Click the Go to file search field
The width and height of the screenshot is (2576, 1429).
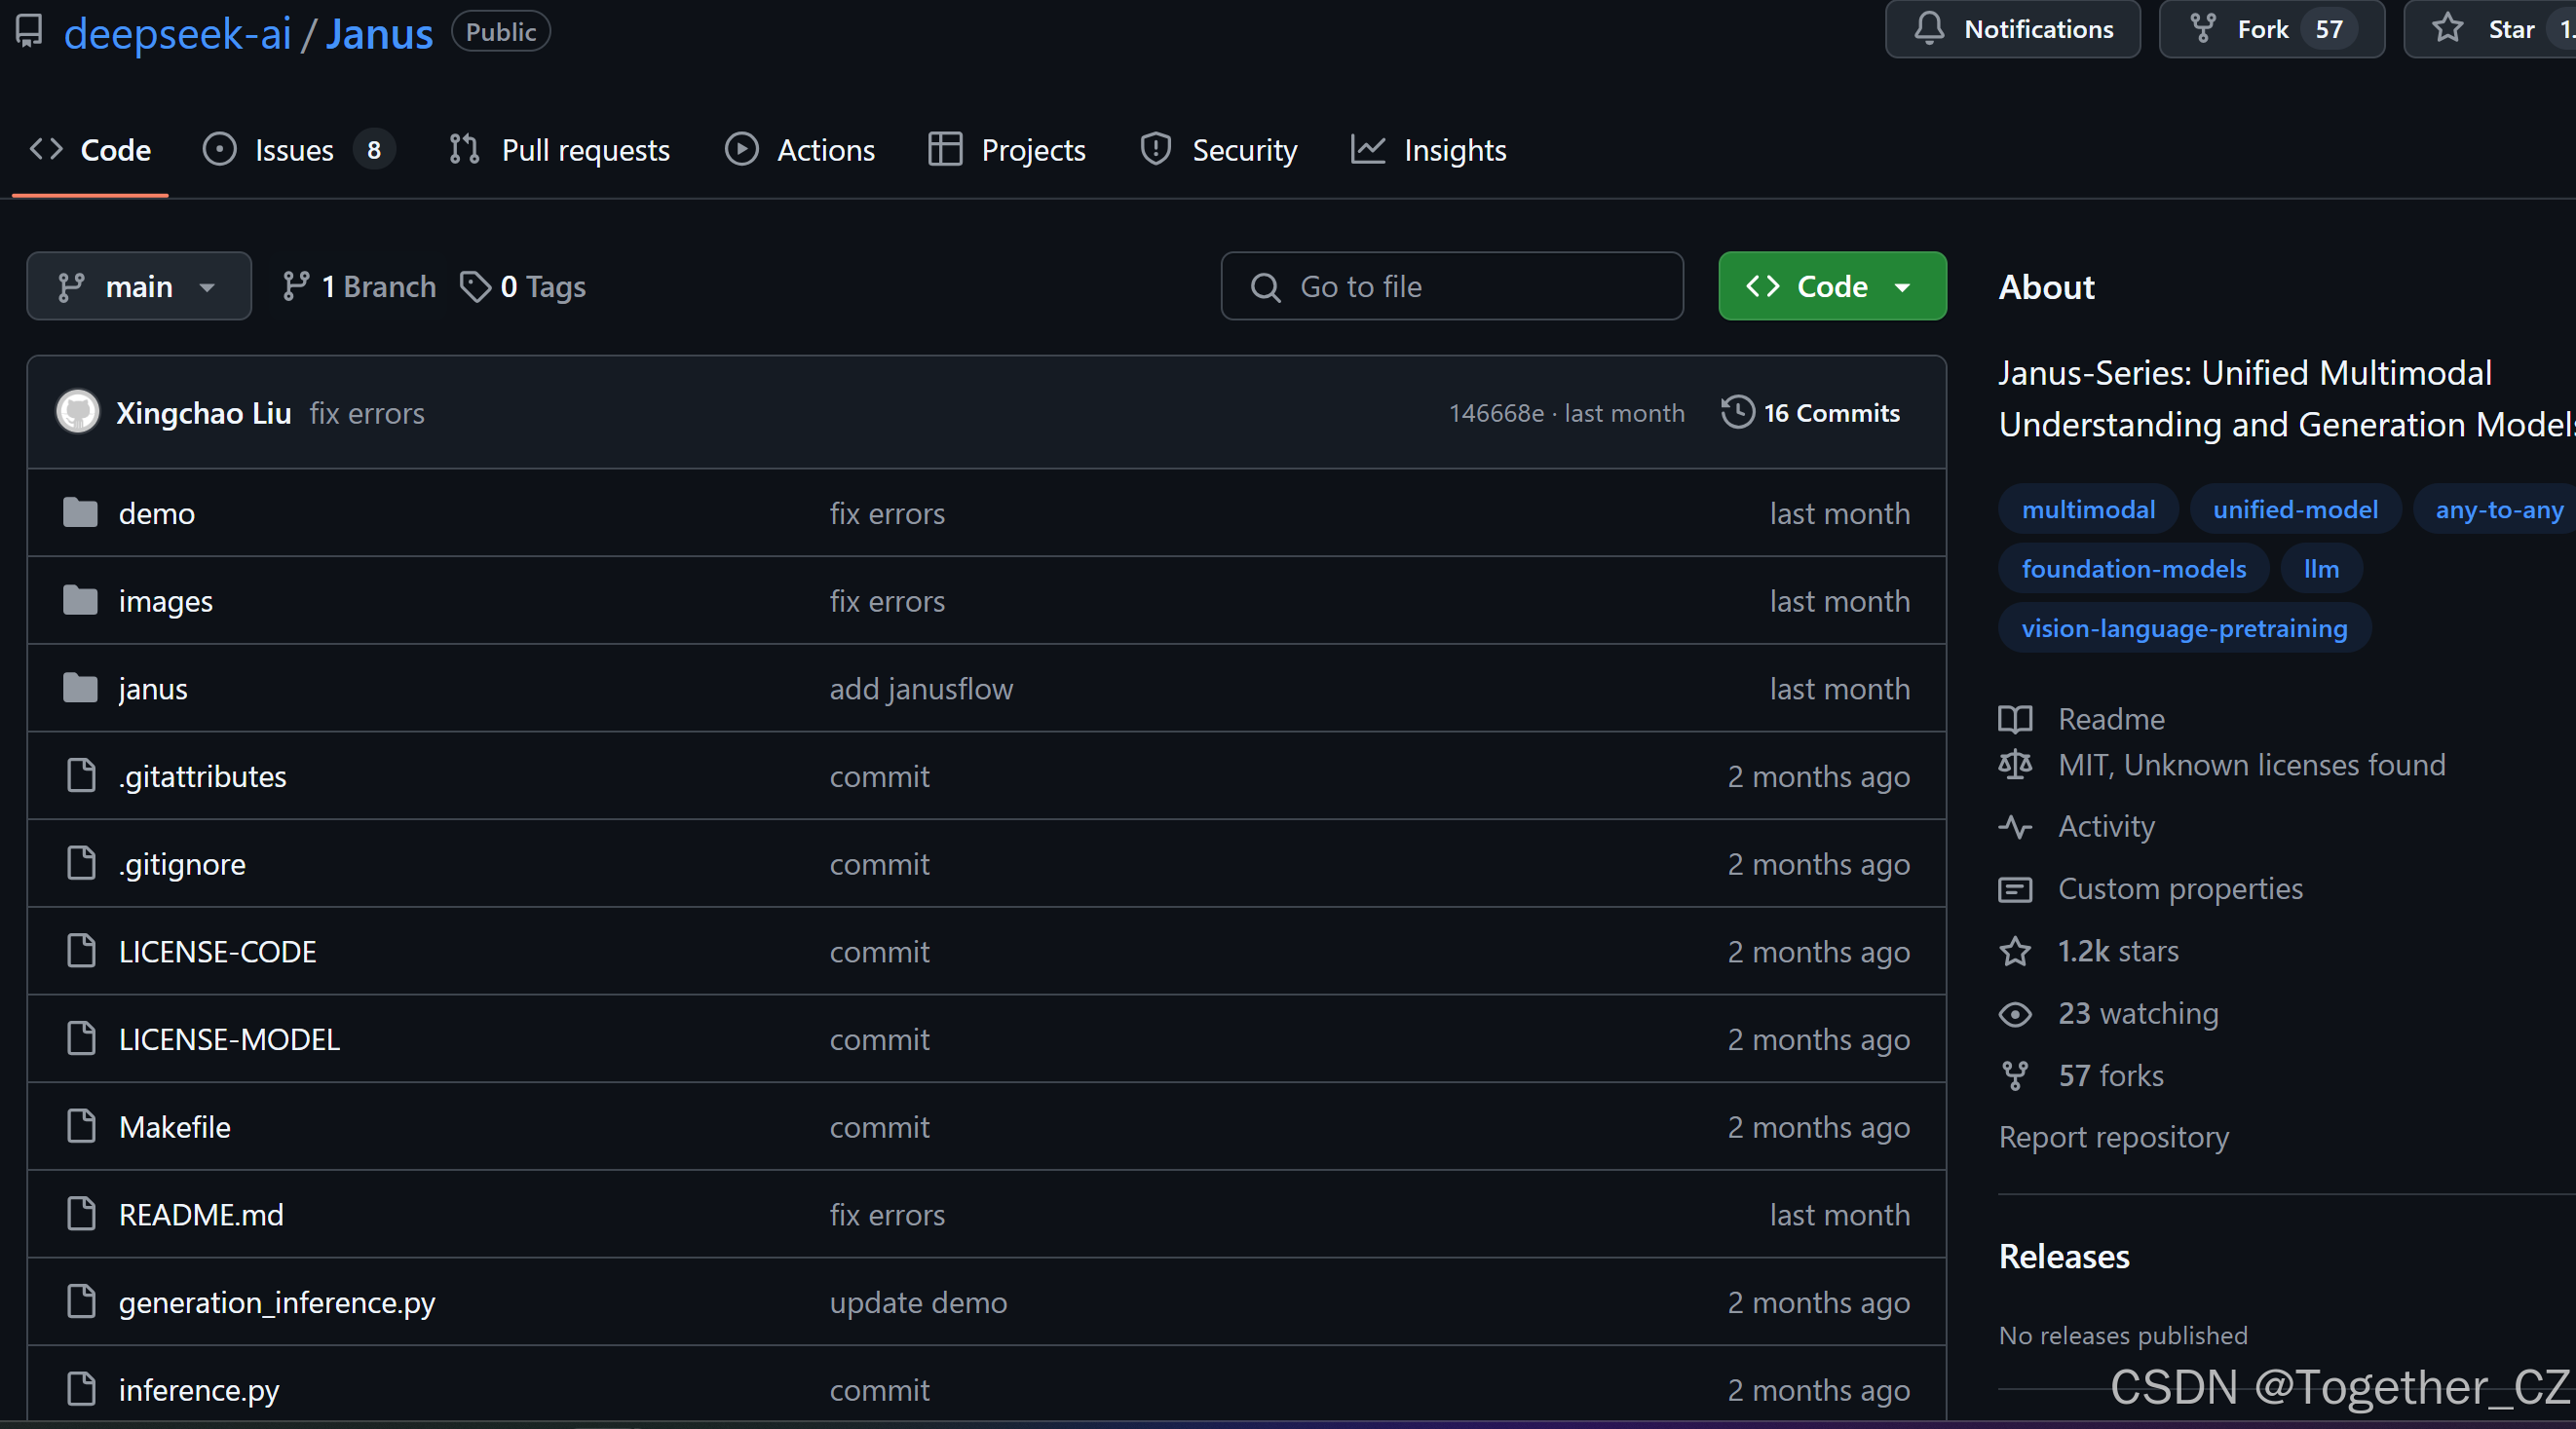pyautogui.click(x=1451, y=287)
